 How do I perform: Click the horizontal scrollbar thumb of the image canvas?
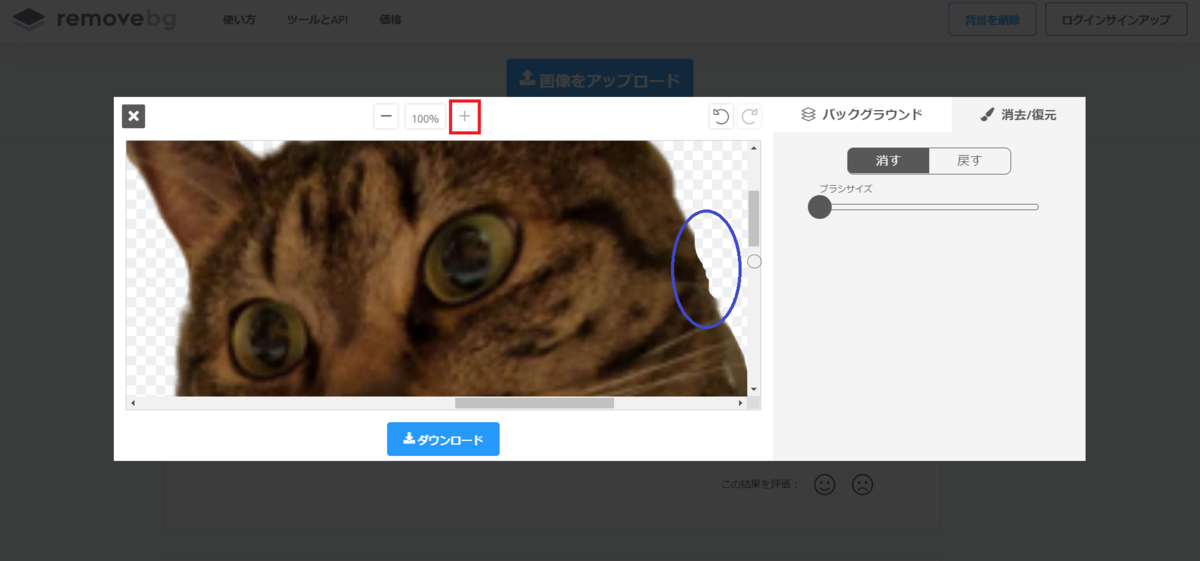tap(534, 403)
